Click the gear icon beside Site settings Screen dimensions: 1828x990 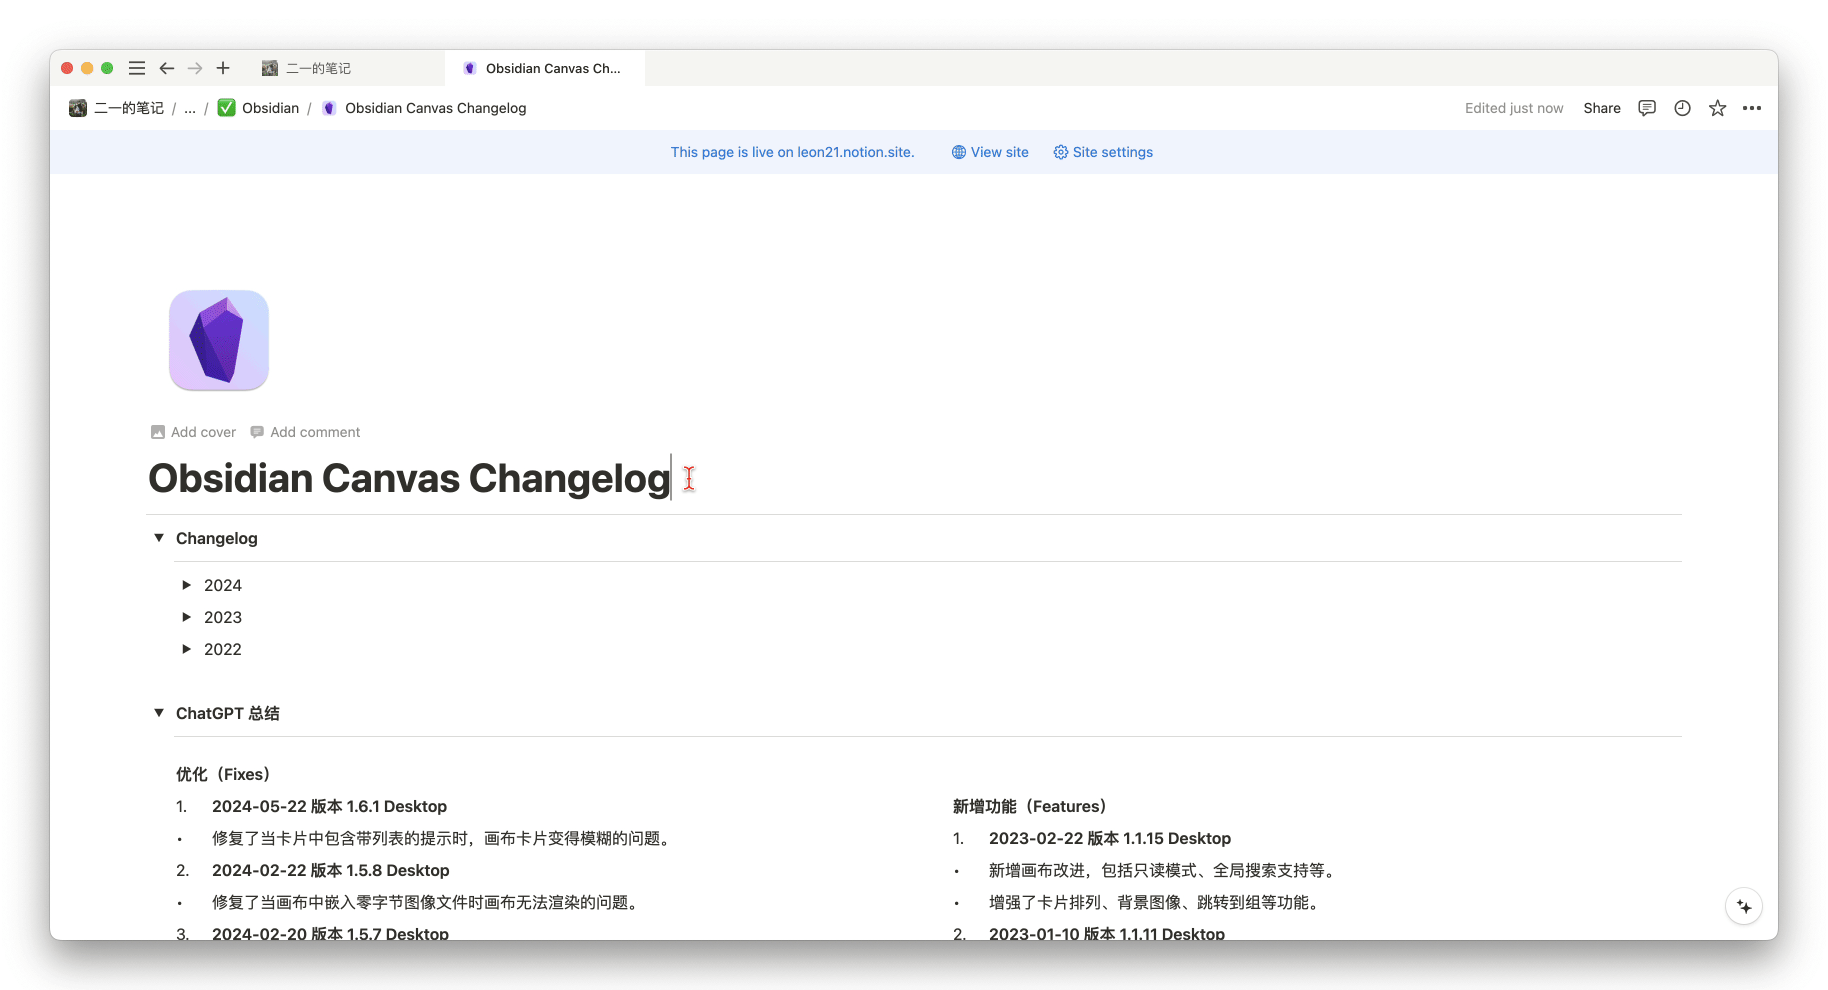(x=1061, y=152)
